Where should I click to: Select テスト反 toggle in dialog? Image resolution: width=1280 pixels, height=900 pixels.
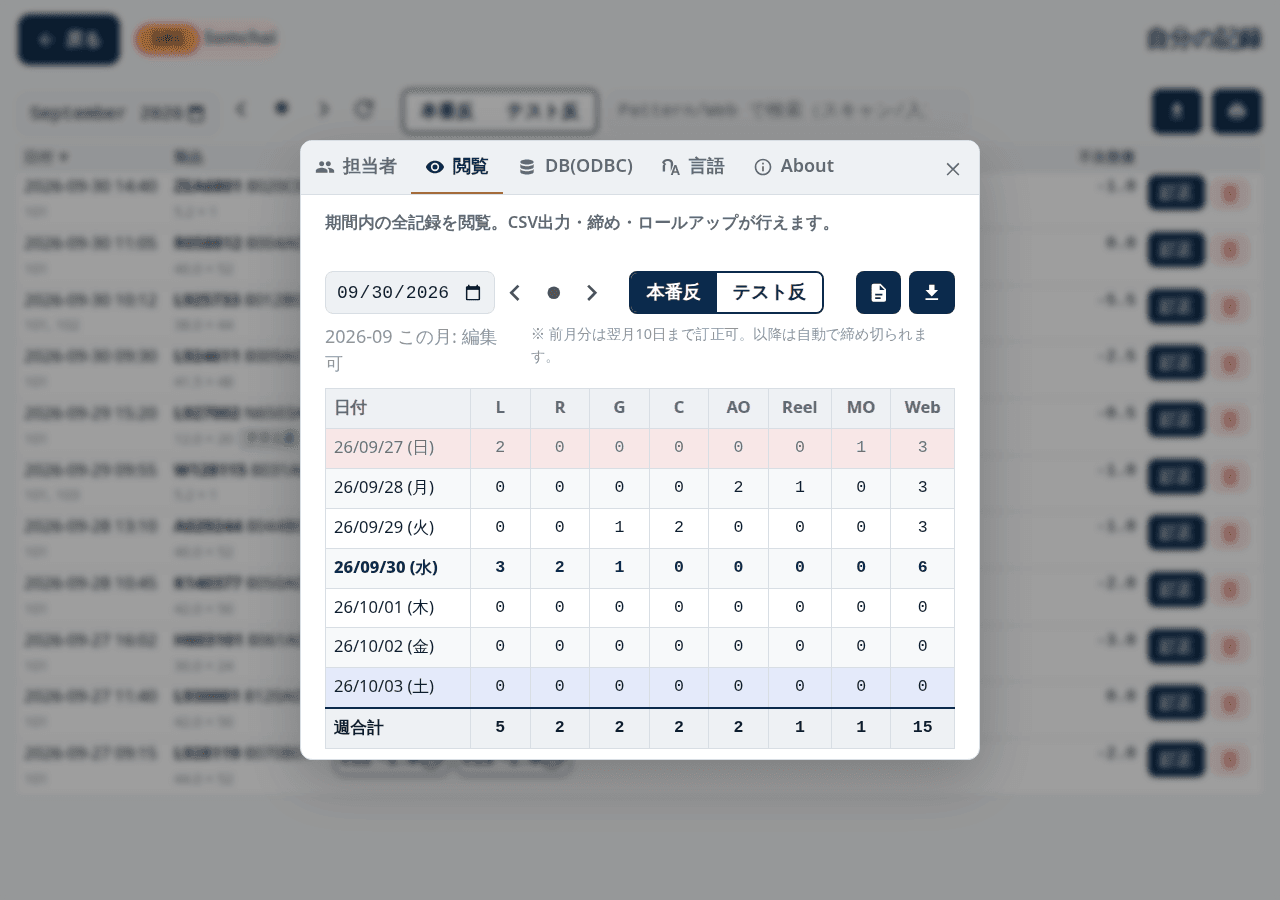[x=769, y=292]
